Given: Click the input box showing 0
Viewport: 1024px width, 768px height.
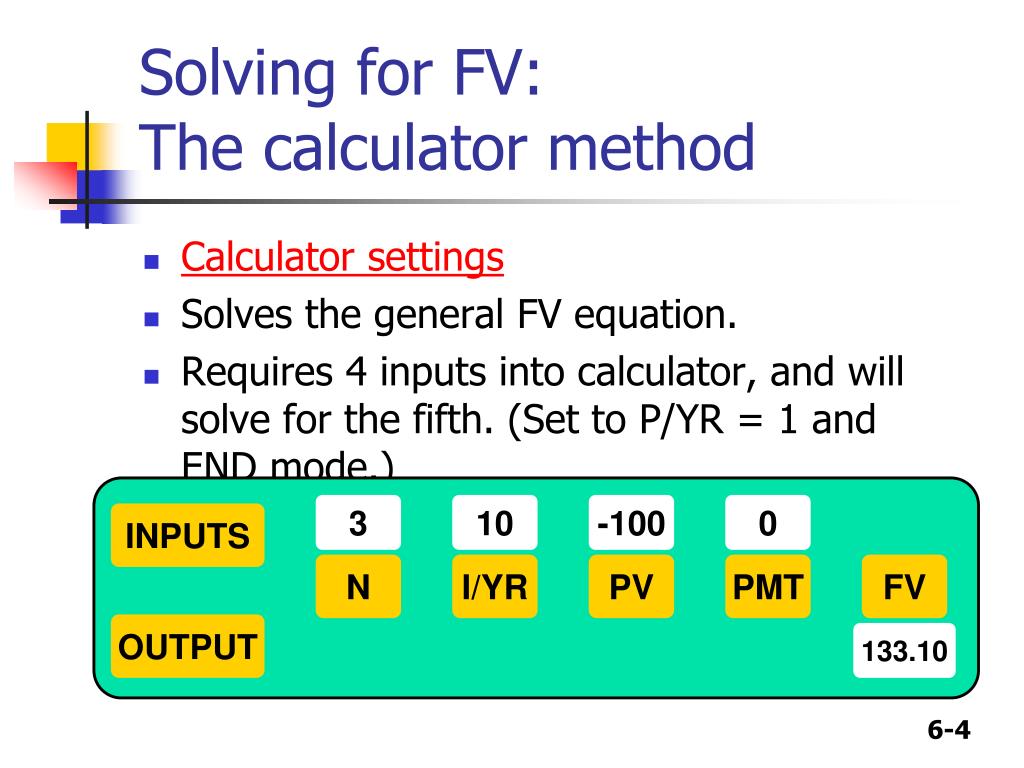Looking at the screenshot, I should pyautogui.click(x=767, y=522).
